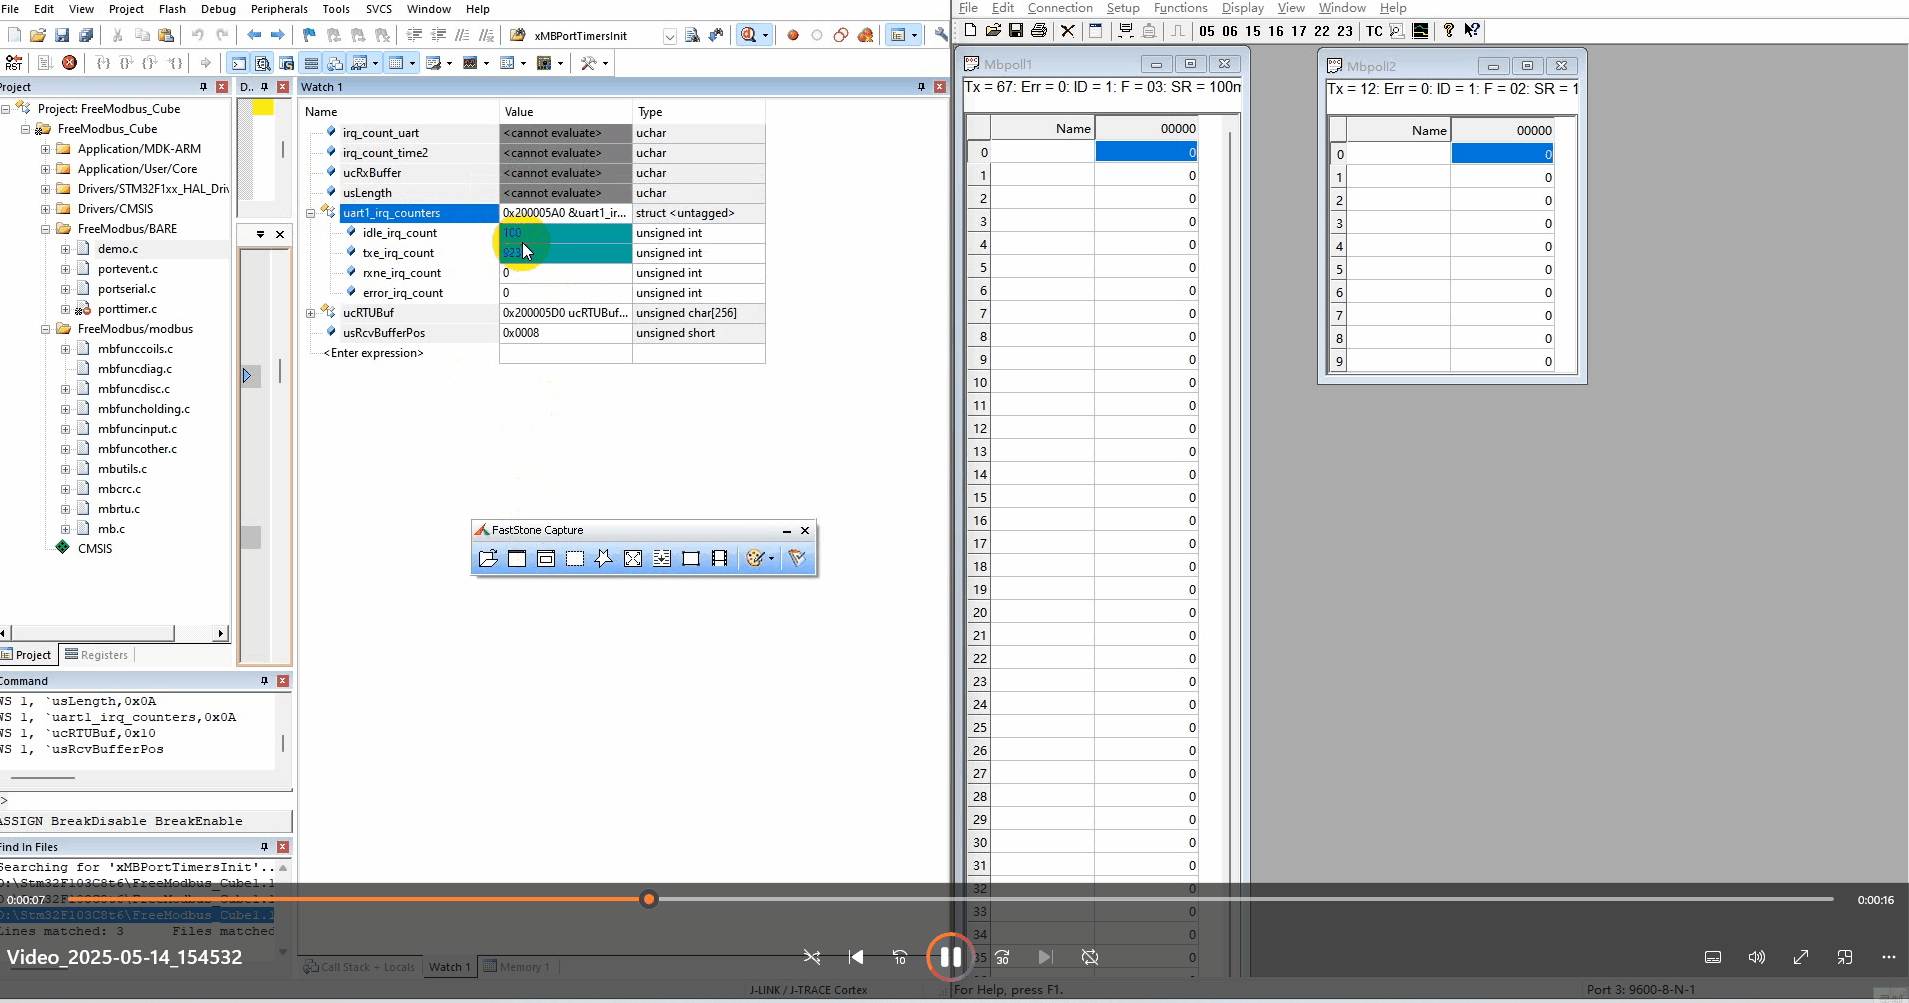Select mbrtu.c file in project tree
The width and height of the screenshot is (1909, 1003).
[119, 509]
